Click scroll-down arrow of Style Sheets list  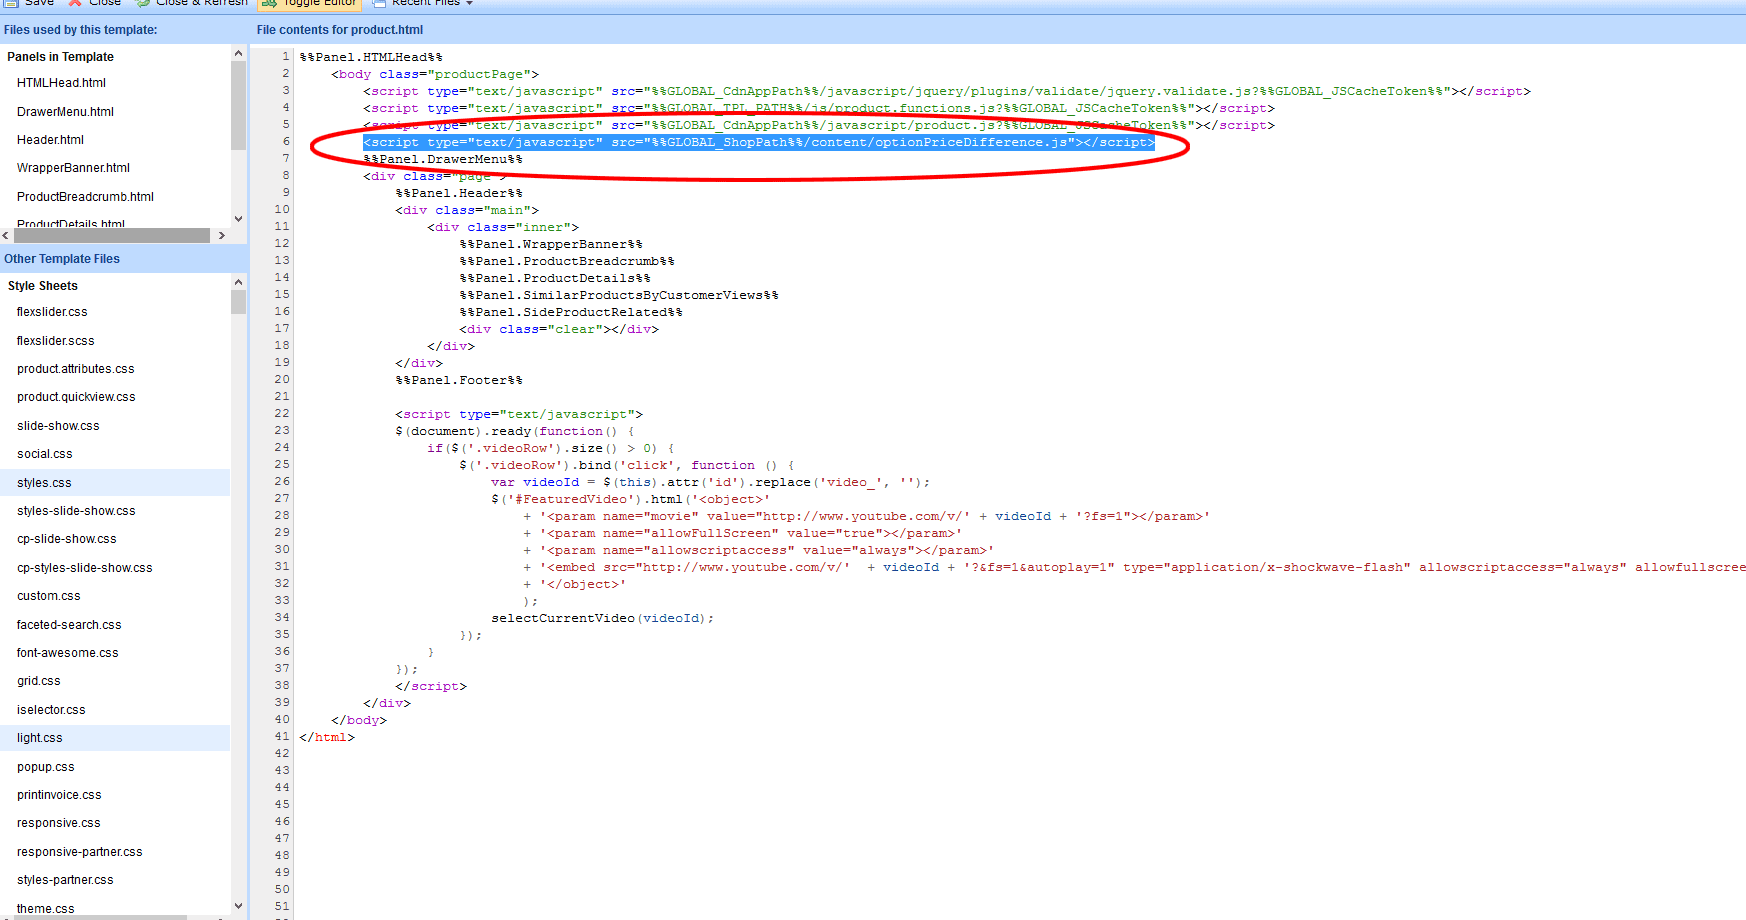coord(238,906)
